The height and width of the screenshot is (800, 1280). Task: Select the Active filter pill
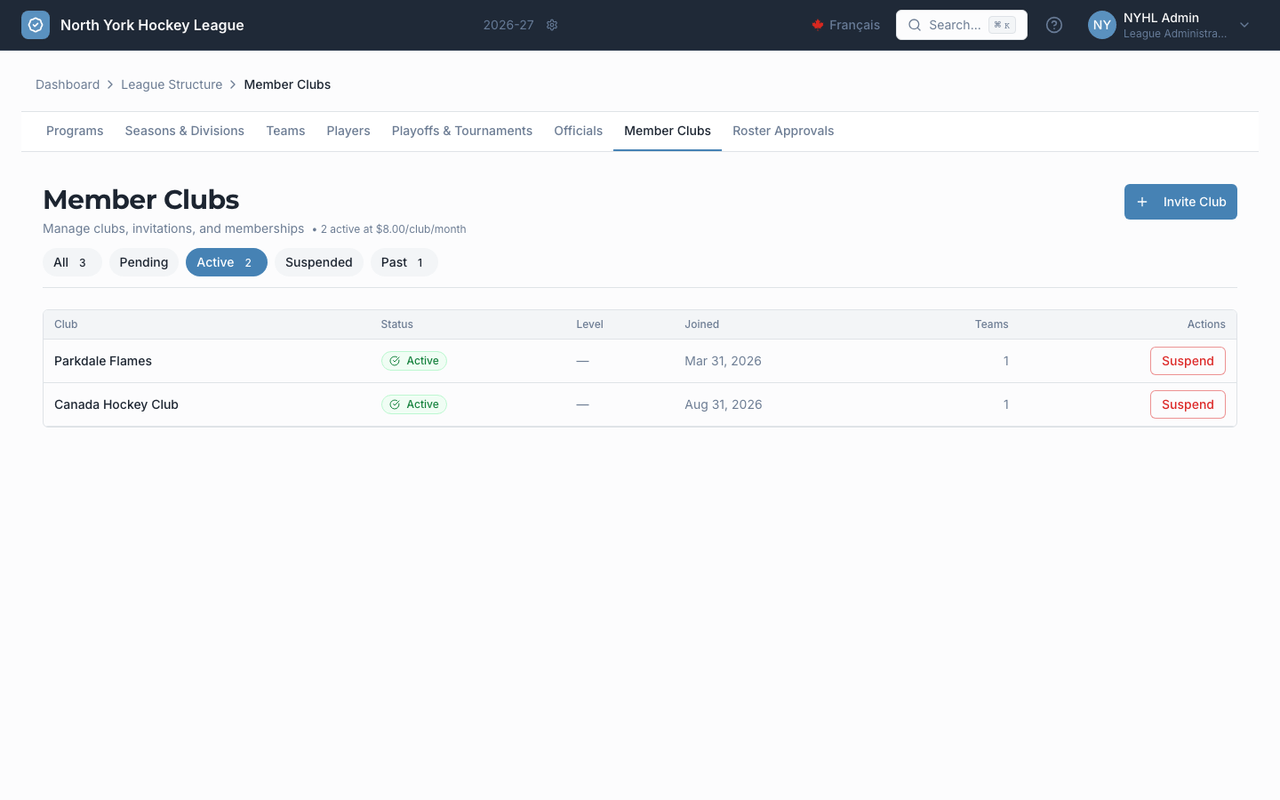(226, 262)
